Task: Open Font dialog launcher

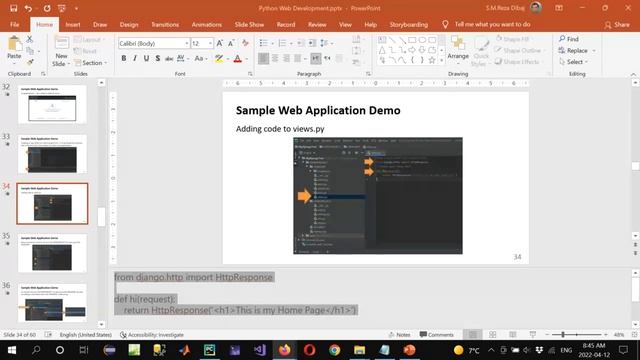Action: [x=250, y=74]
